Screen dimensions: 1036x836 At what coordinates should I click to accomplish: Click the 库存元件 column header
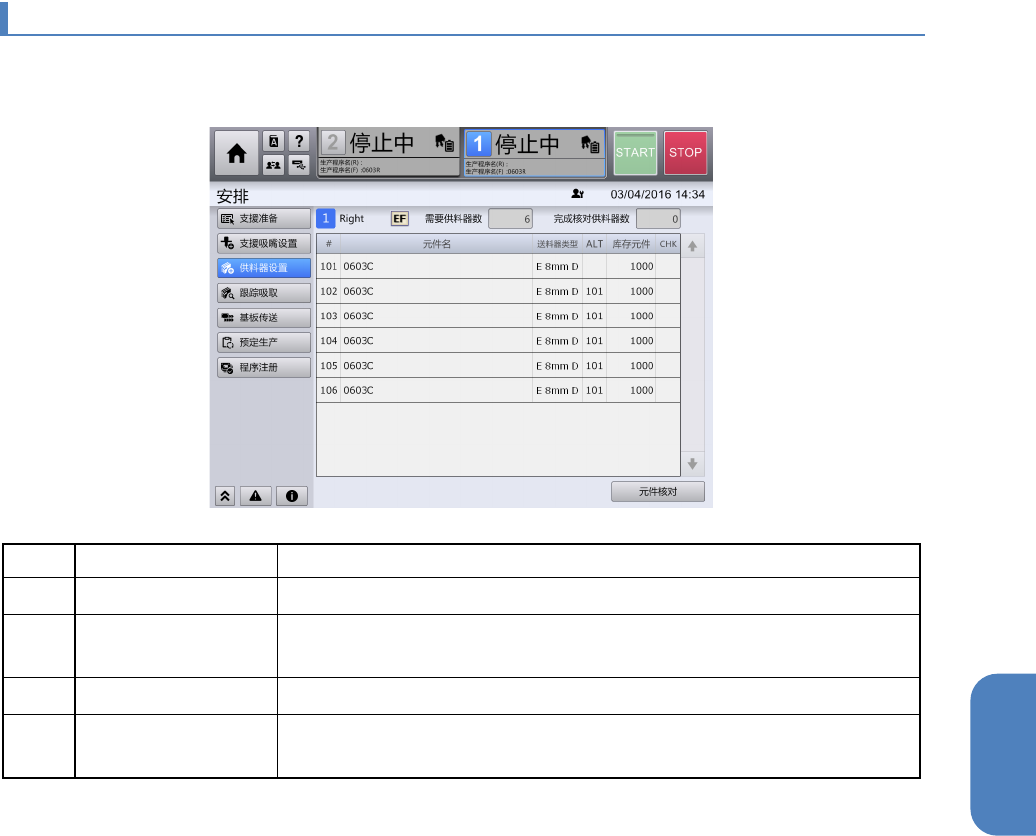[x=631, y=244]
